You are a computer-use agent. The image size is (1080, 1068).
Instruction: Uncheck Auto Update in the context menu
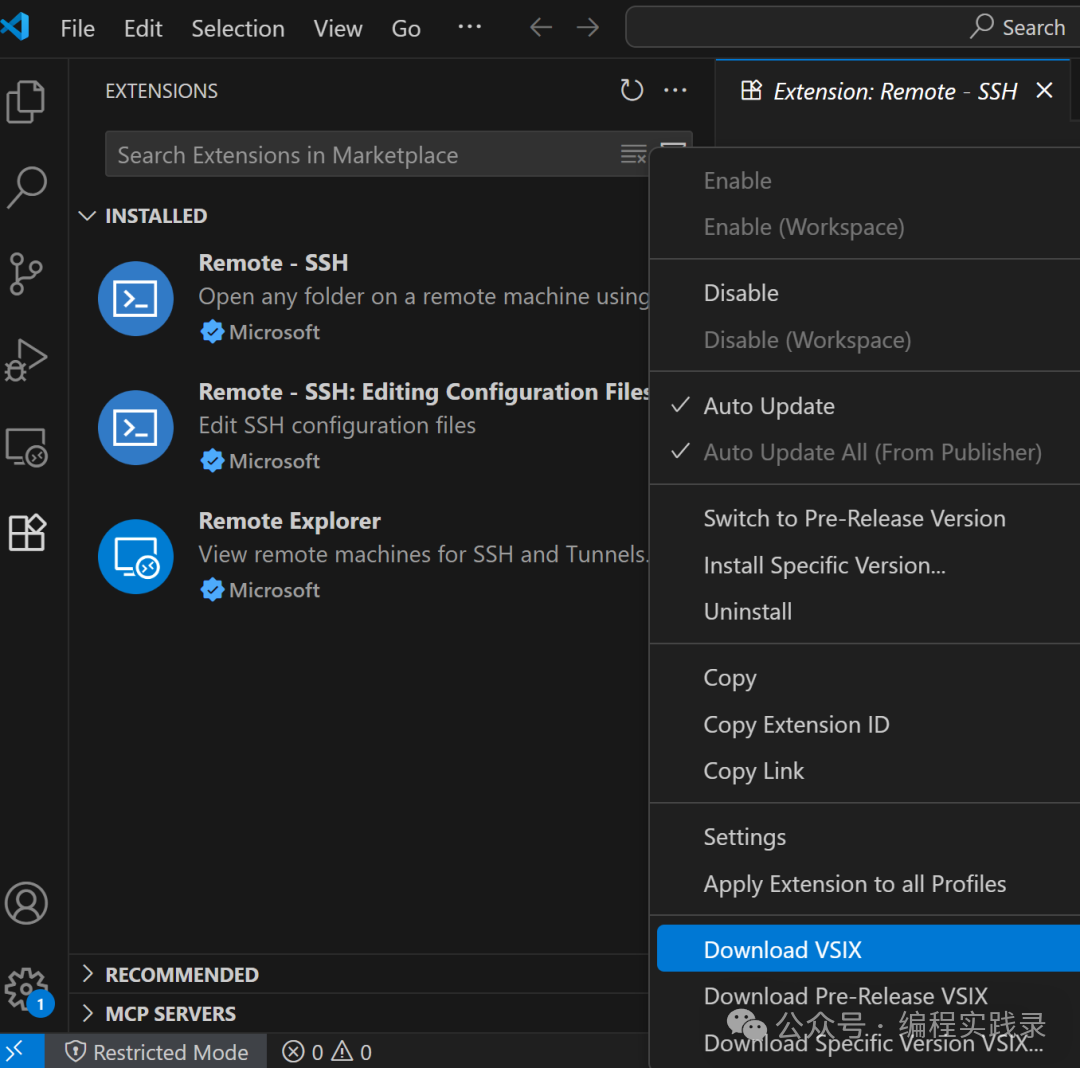click(x=769, y=405)
